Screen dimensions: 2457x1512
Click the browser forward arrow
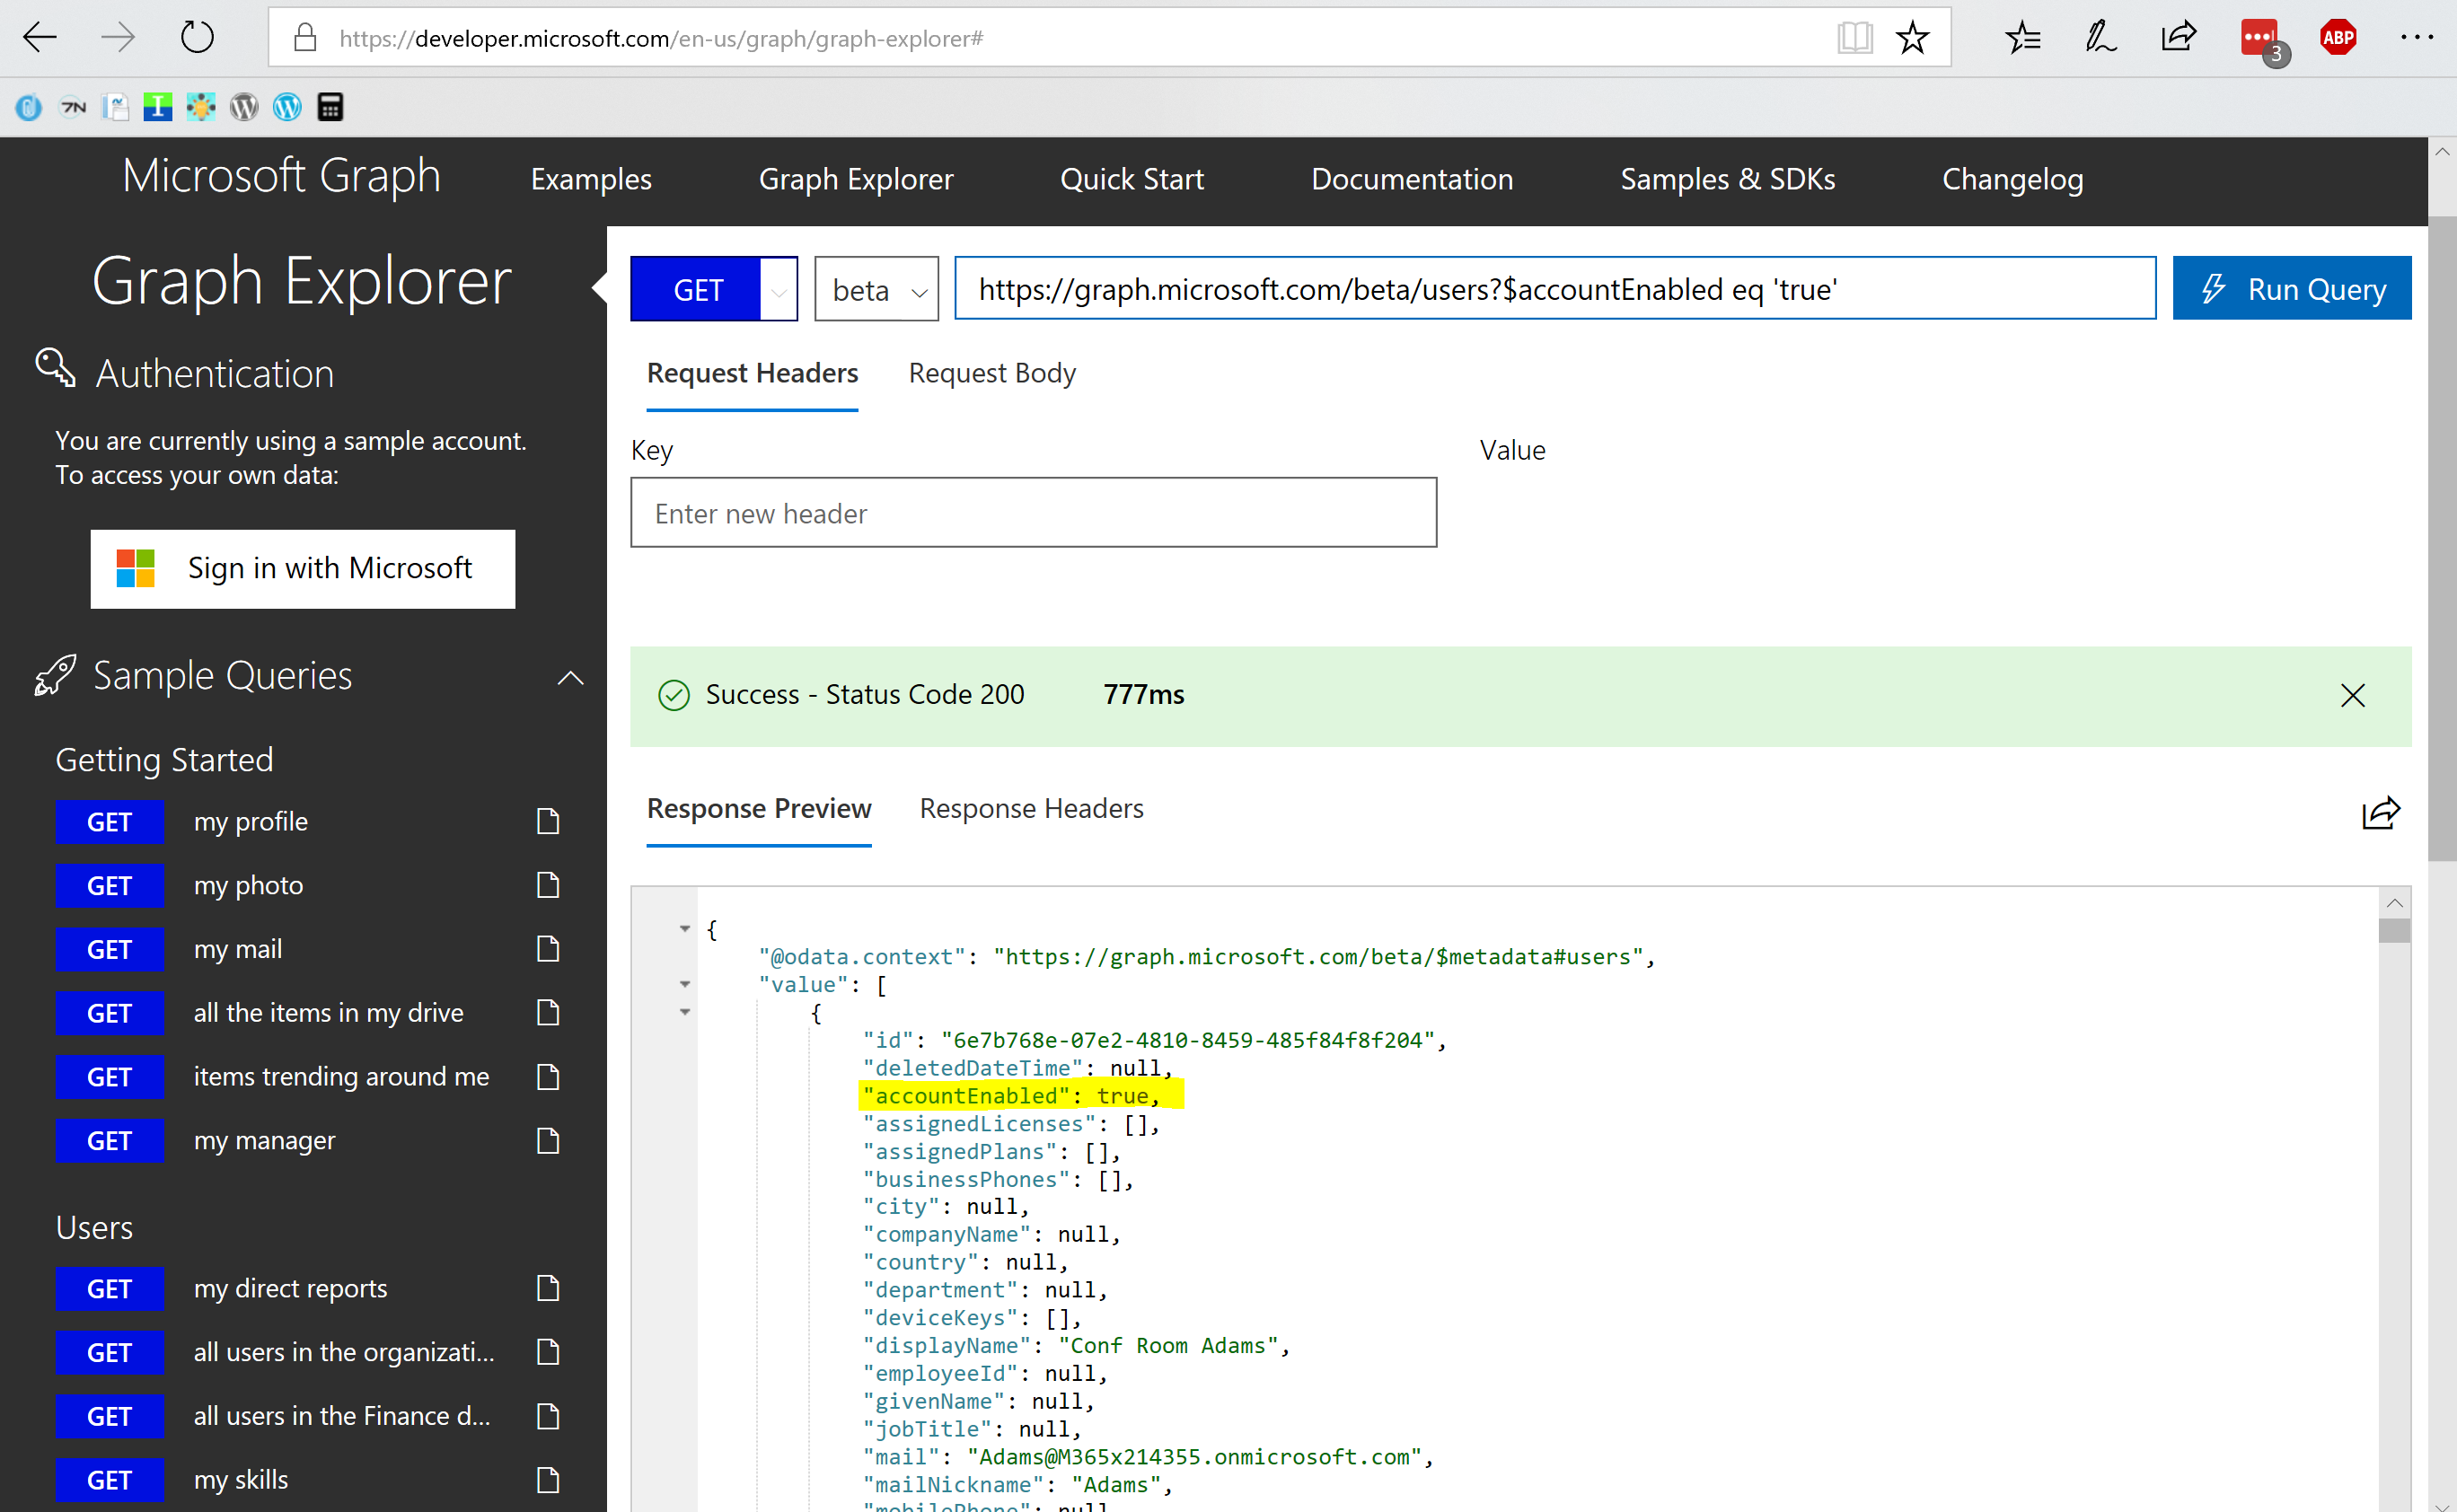point(118,38)
